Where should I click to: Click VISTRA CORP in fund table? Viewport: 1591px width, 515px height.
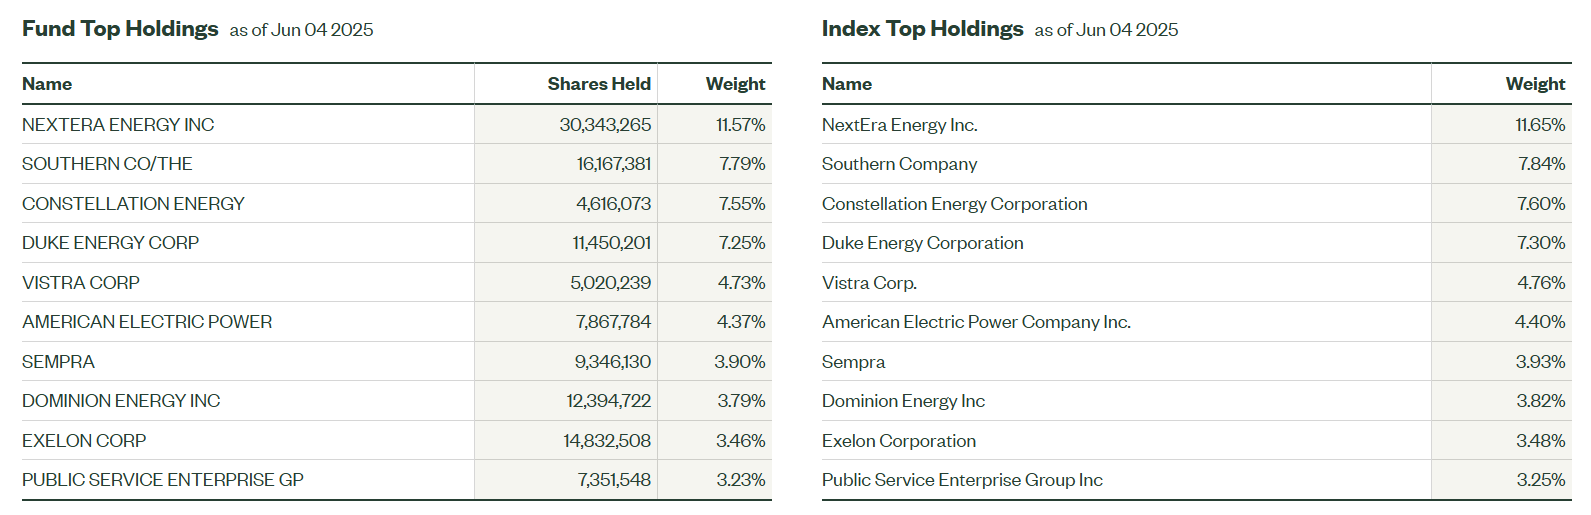coord(81,283)
